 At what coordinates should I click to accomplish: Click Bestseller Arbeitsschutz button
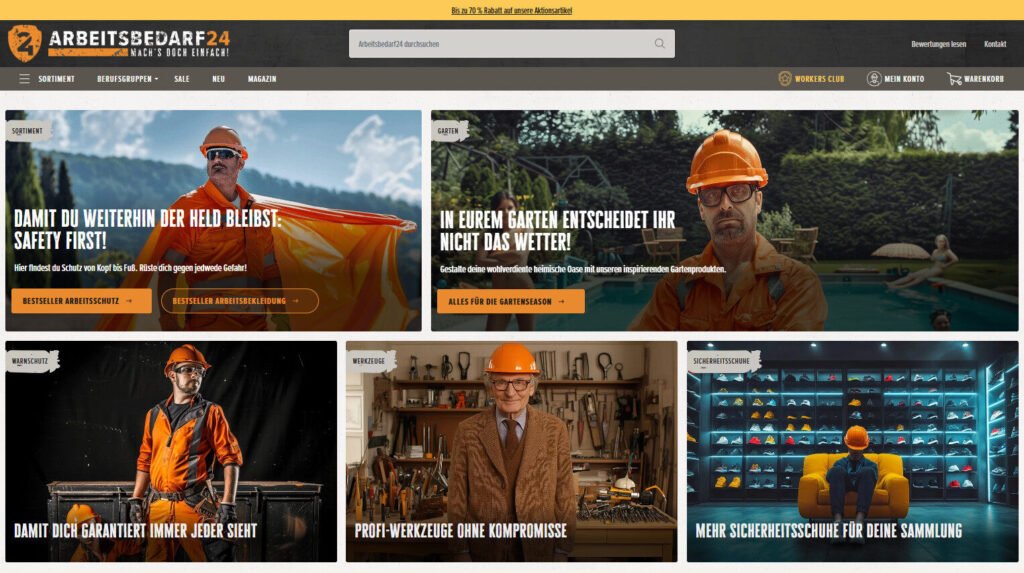(81, 301)
